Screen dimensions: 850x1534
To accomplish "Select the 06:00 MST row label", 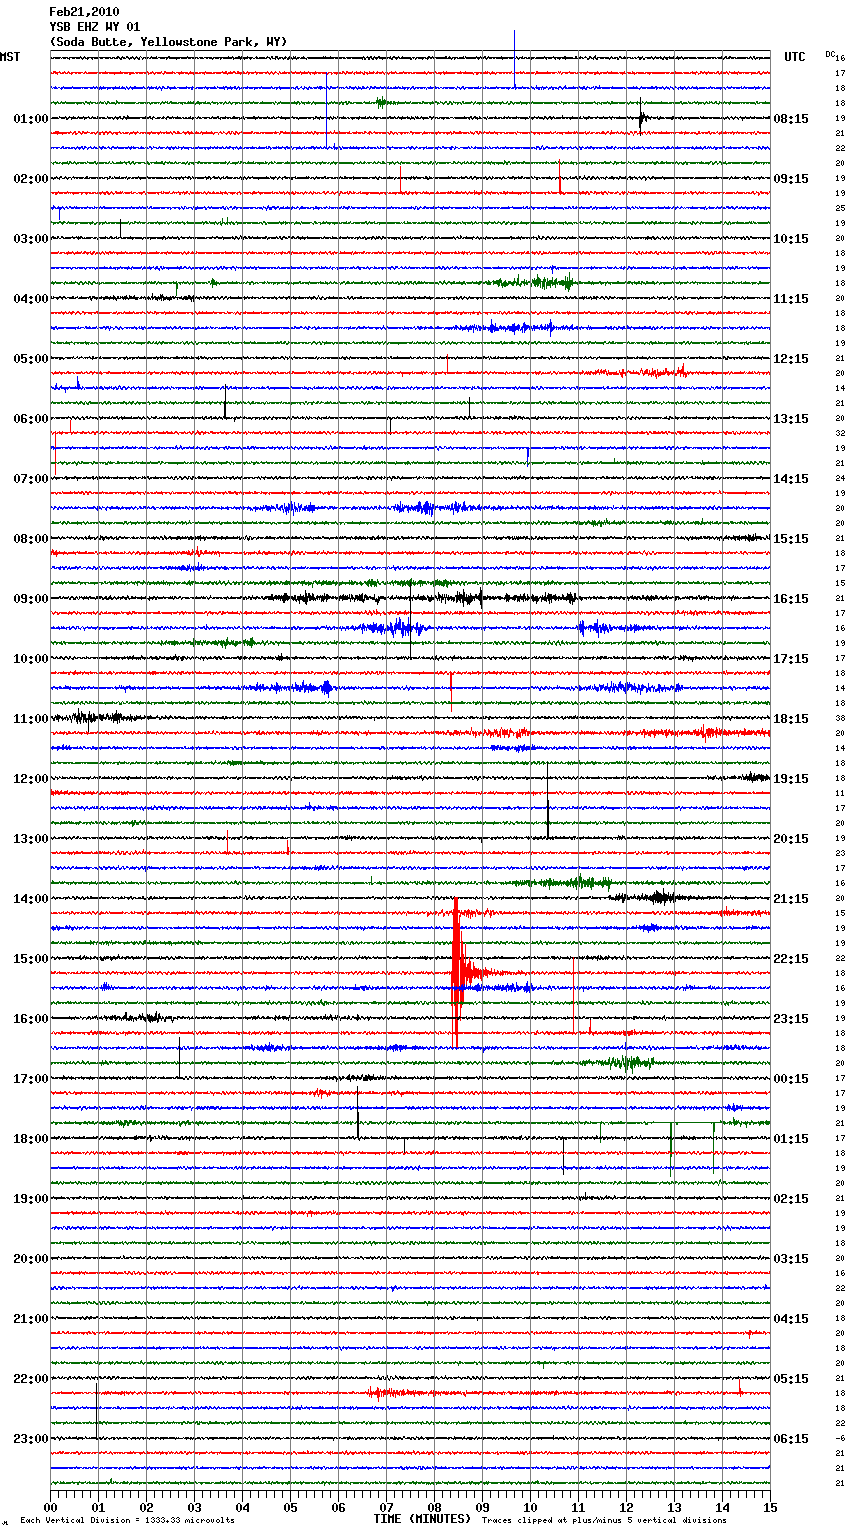I will coord(30,419).
